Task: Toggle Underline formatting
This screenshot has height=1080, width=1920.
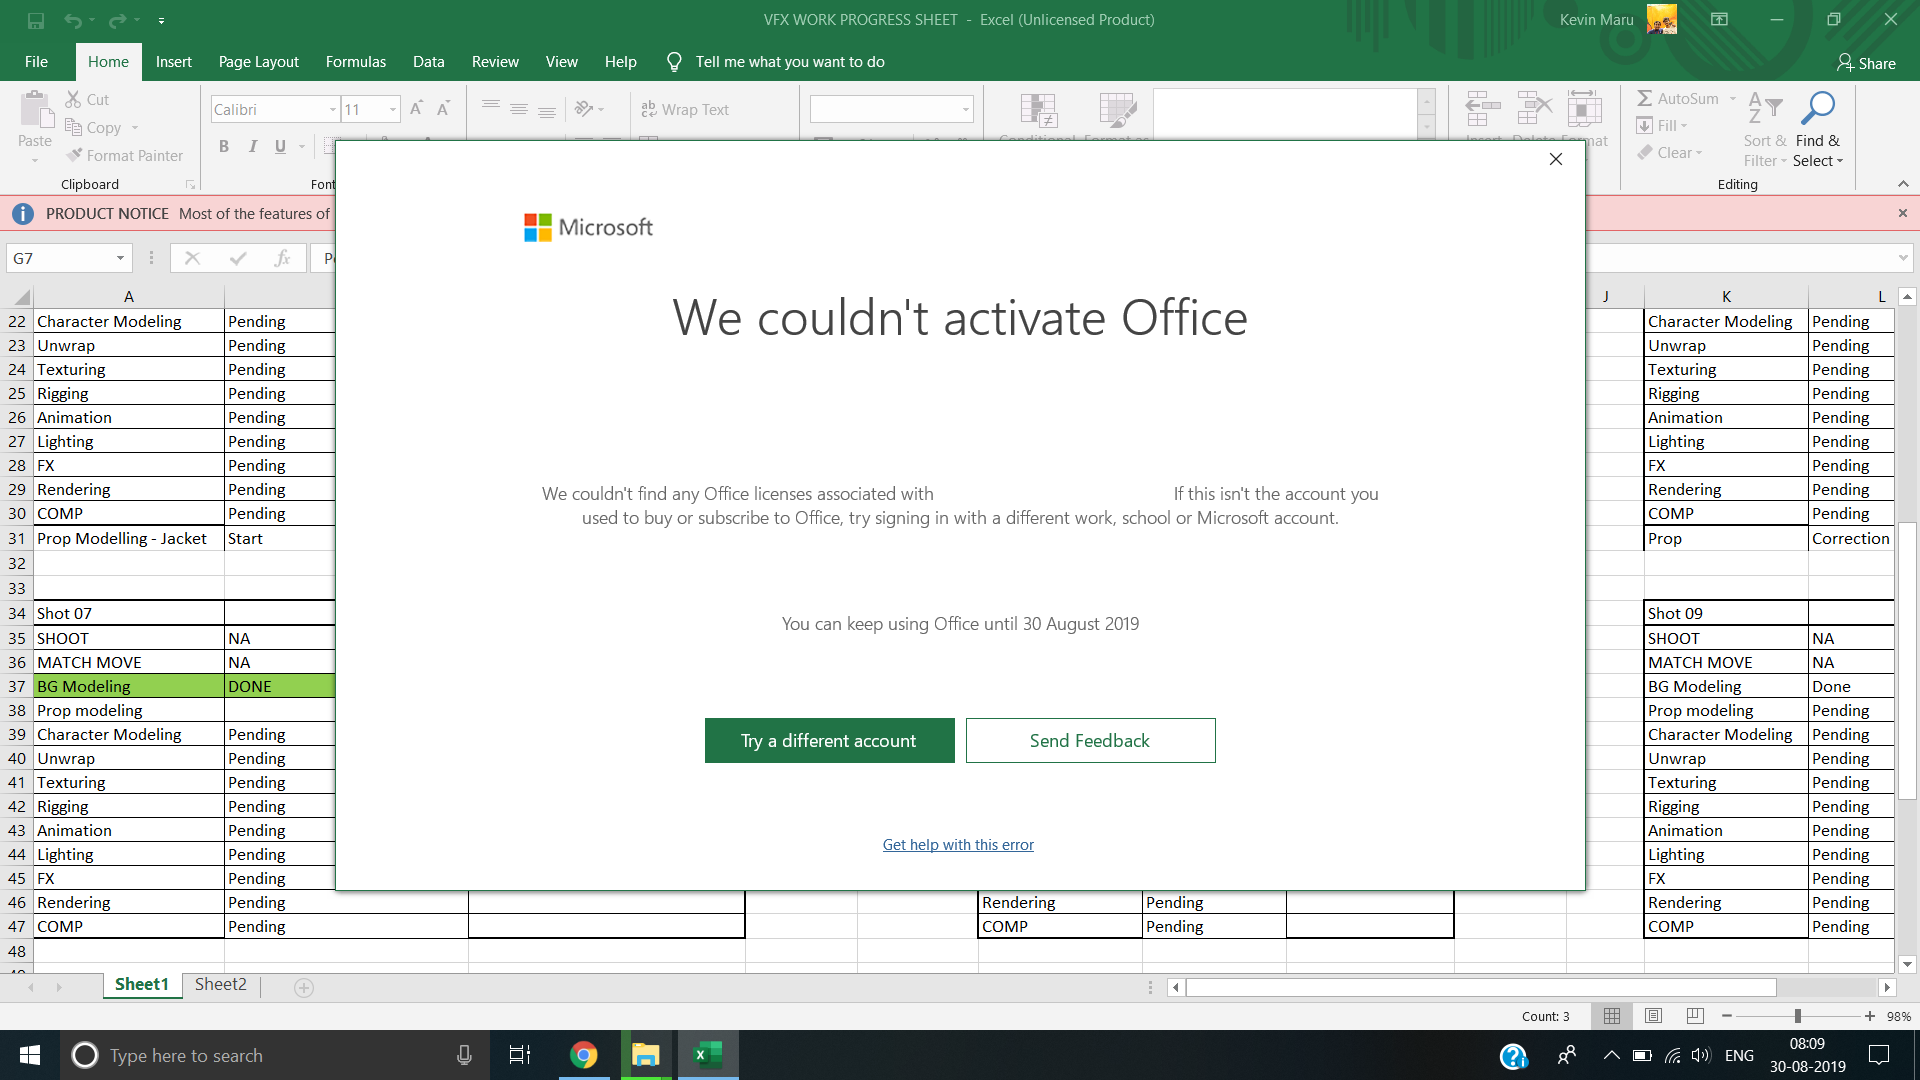Action: [280, 147]
